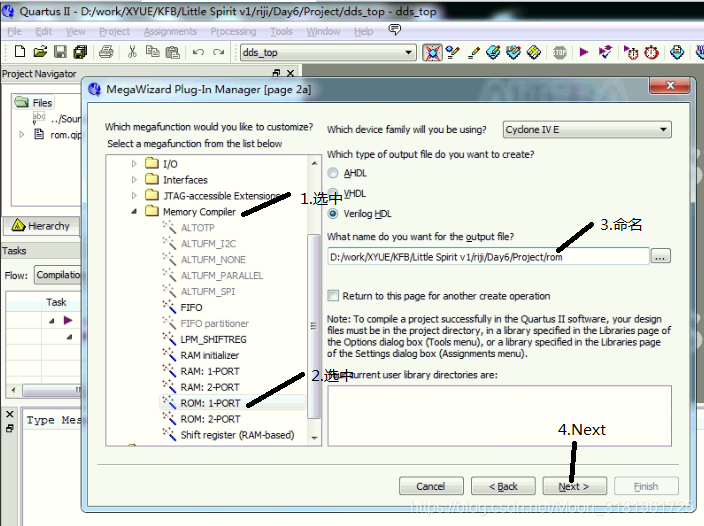Click the feedback speech bubble icon in menu bar

[x=394, y=30]
